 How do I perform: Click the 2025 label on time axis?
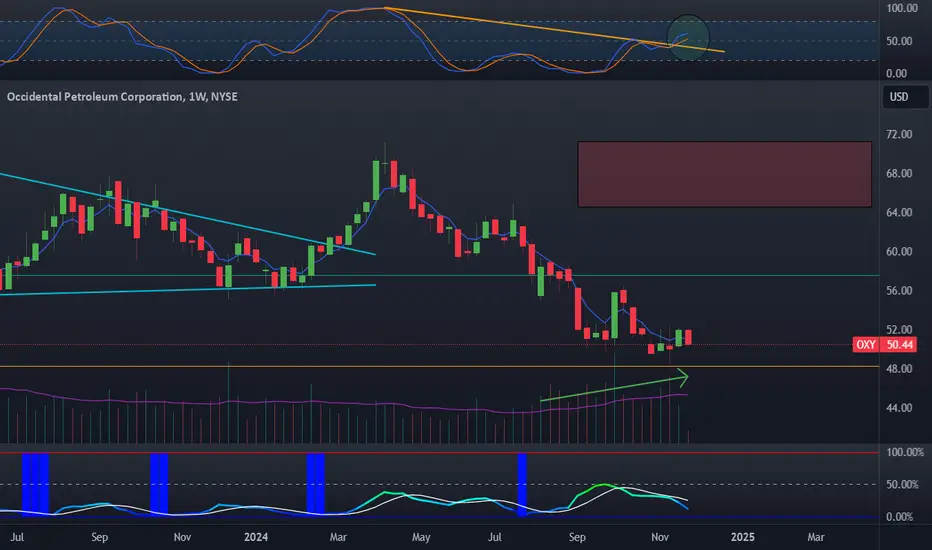(x=742, y=537)
